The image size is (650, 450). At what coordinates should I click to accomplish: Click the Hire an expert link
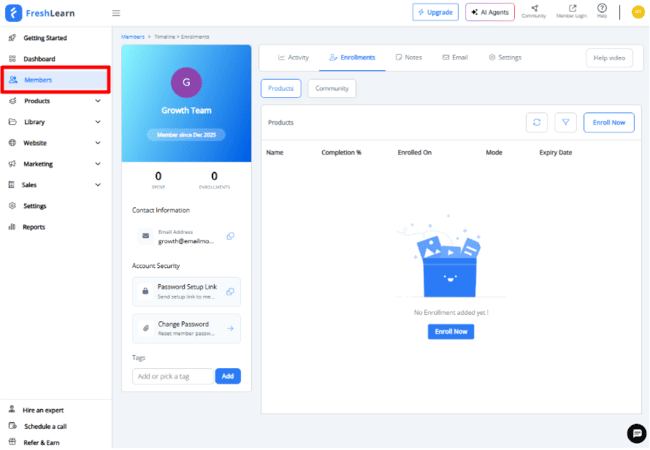point(43,410)
